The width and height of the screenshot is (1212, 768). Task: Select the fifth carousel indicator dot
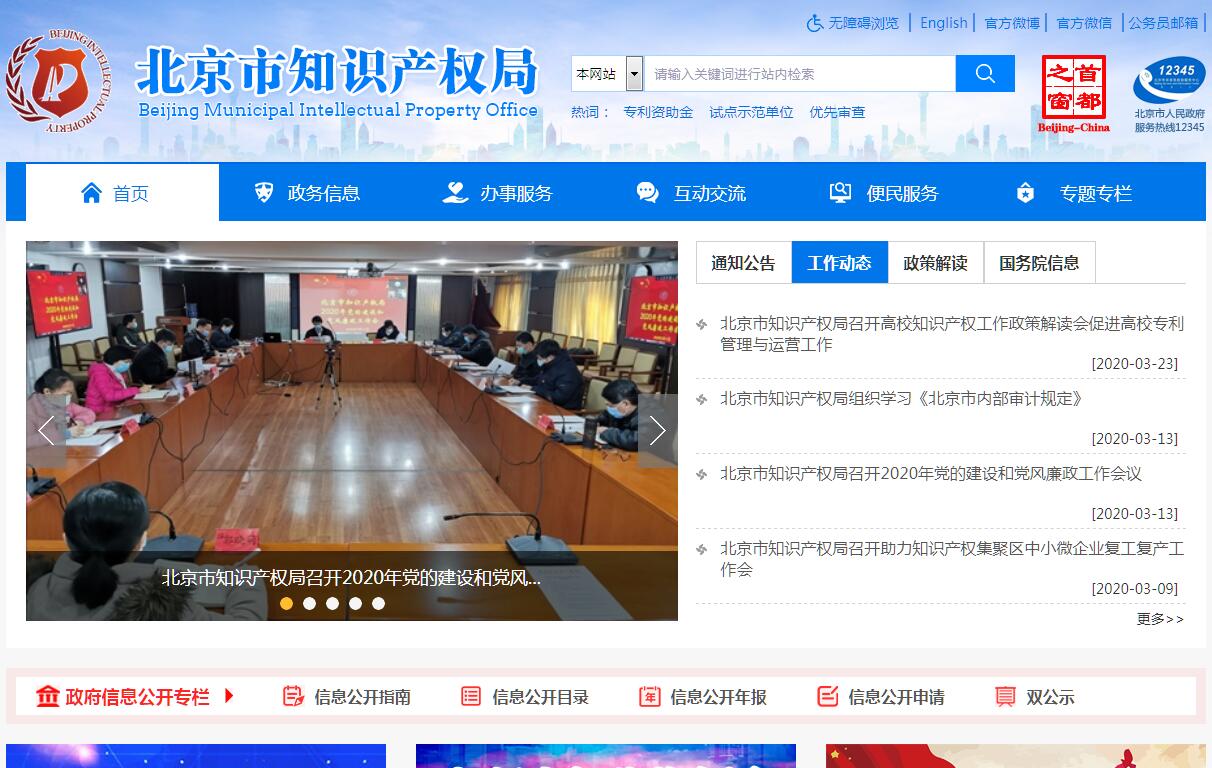coord(378,603)
